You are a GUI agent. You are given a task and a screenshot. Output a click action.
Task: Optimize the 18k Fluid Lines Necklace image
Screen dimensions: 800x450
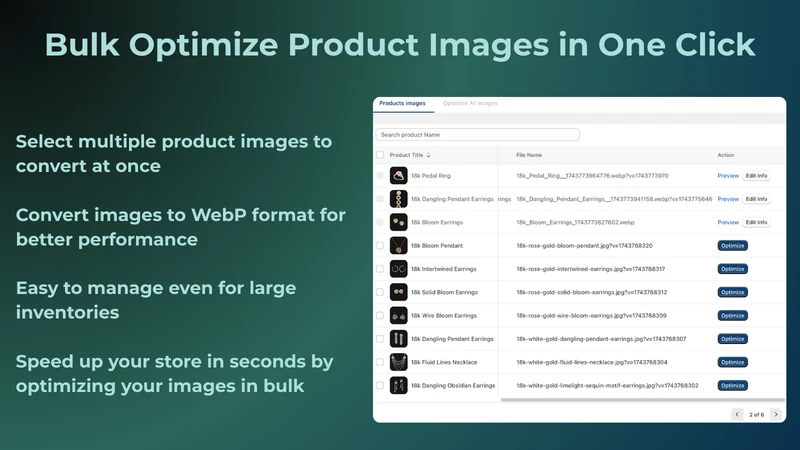[x=733, y=362]
